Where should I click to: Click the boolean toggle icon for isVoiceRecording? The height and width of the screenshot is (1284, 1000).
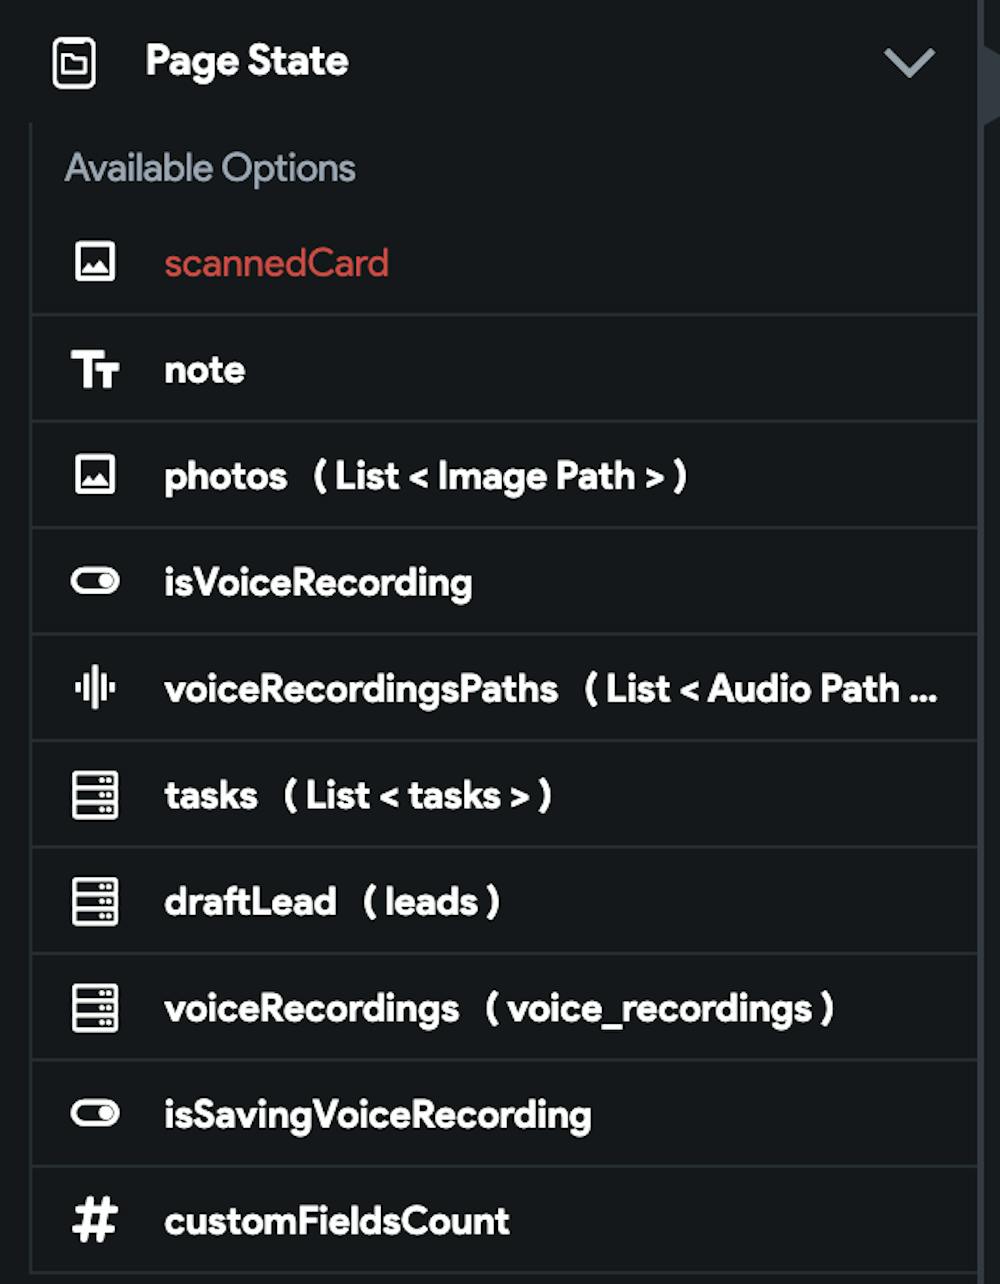(x=95, y=582)
